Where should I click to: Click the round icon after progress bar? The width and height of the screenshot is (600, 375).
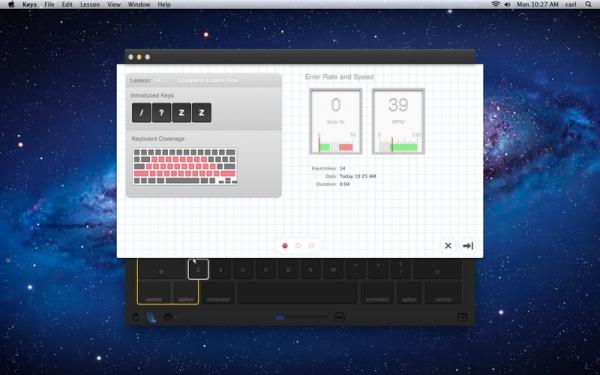click(339, 316)
